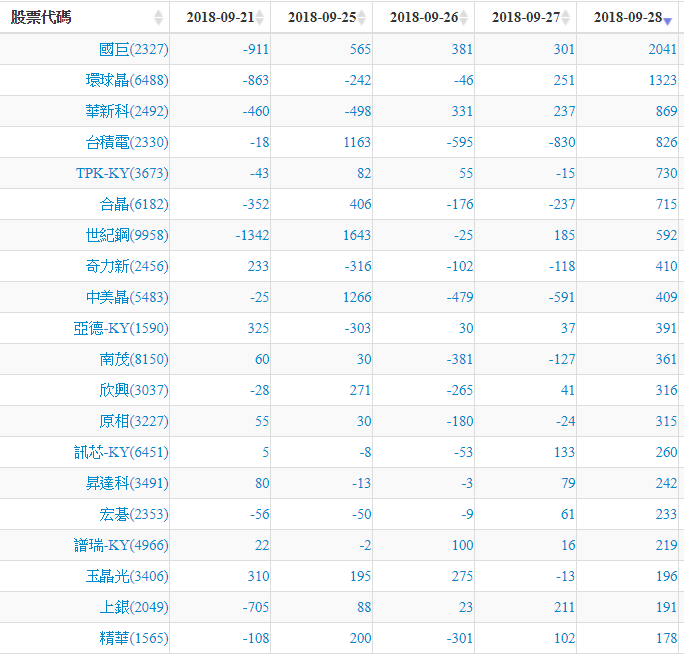This screenshot has width=684, height=657.
Task: Select the 台積電(2330) stock link
Action: click(x=127, y=143)
